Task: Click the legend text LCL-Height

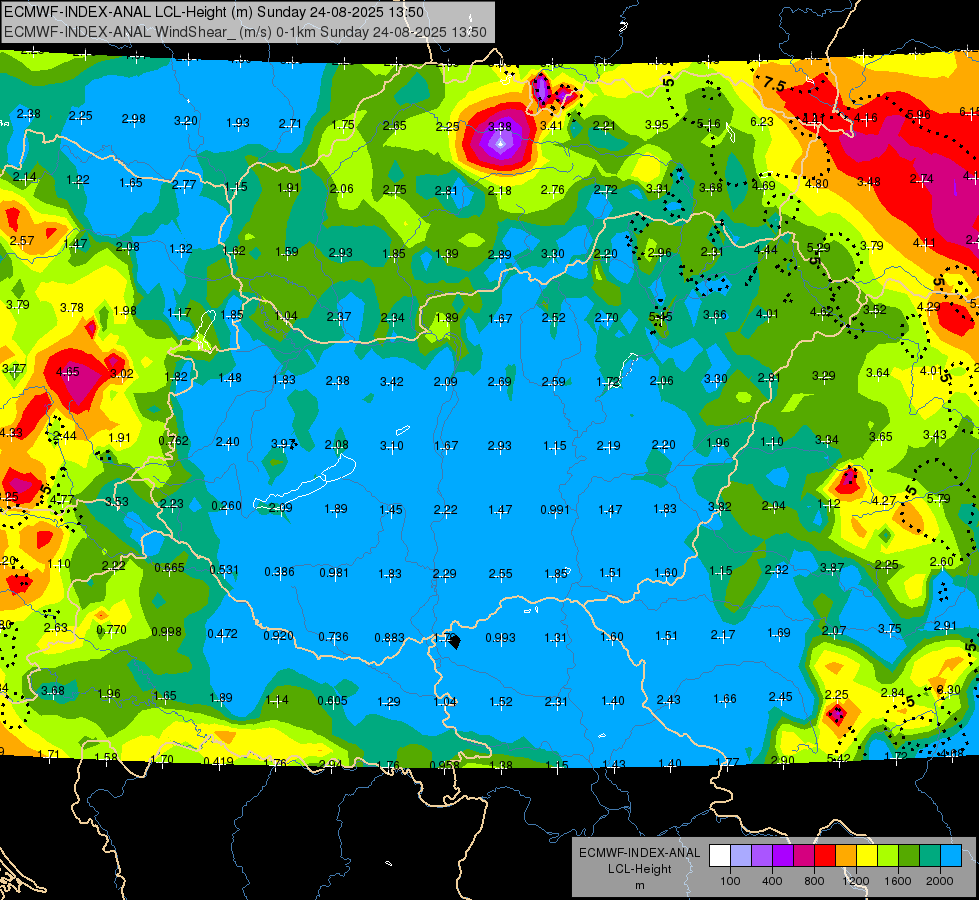Action: [639, 869]
